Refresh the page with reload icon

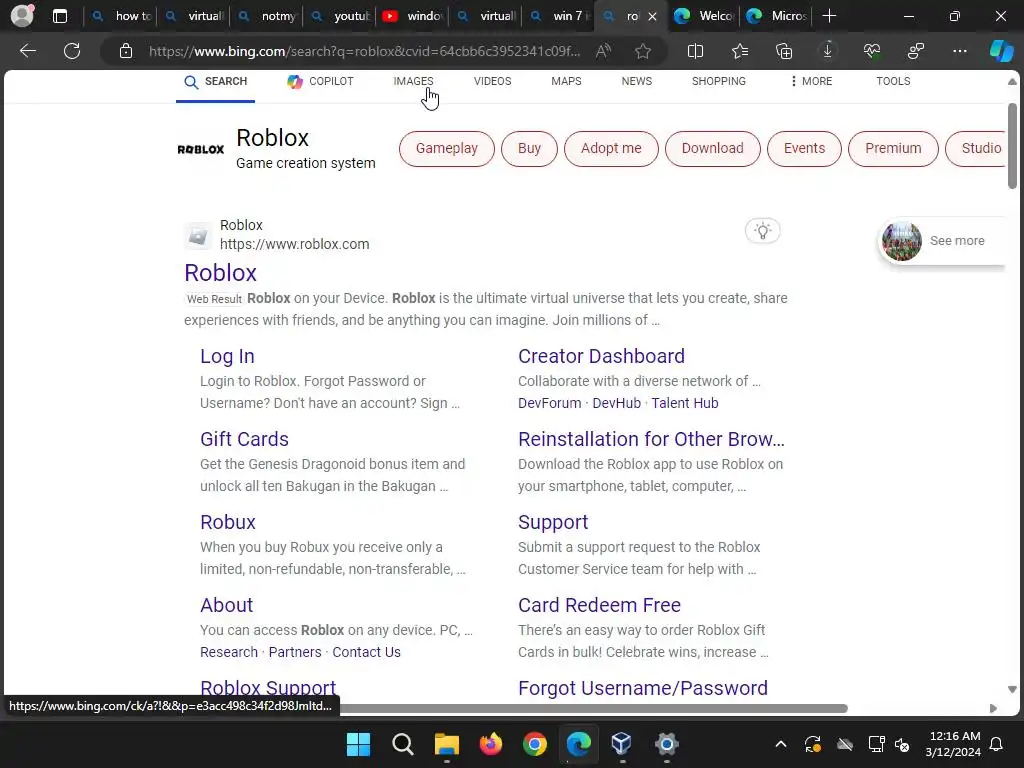[x=72, y=51]
